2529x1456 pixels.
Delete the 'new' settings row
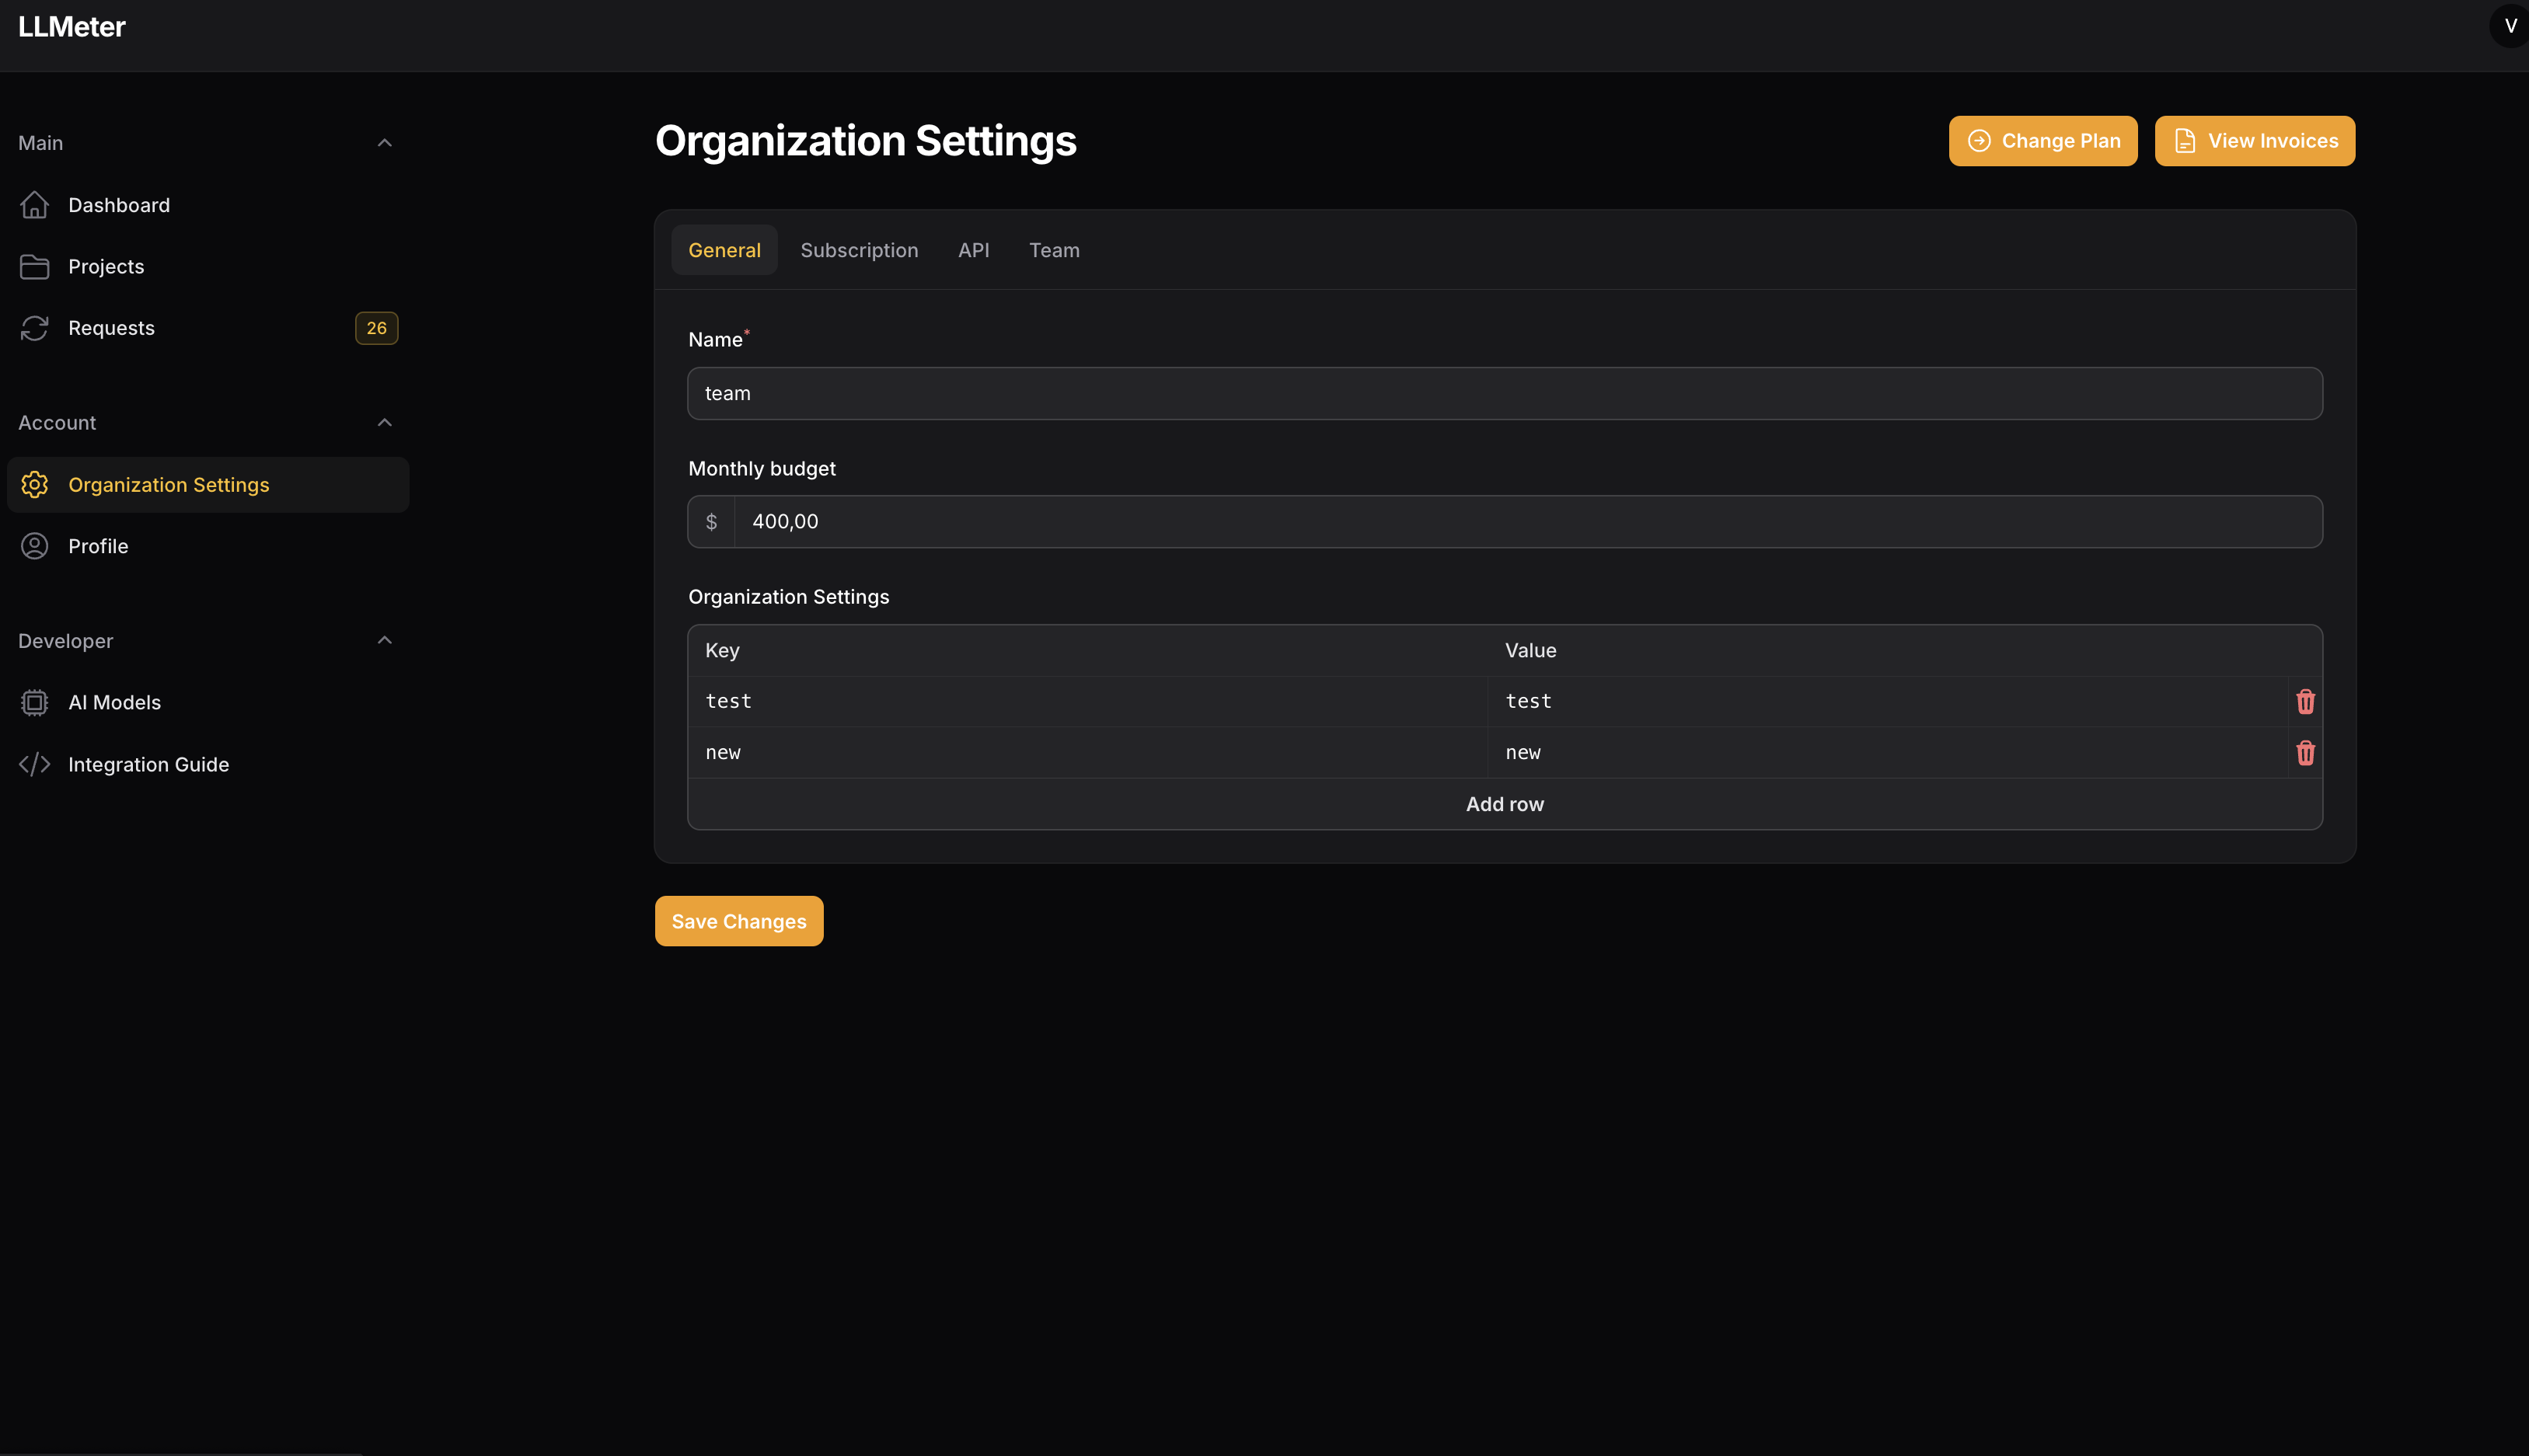[2305, 753]
